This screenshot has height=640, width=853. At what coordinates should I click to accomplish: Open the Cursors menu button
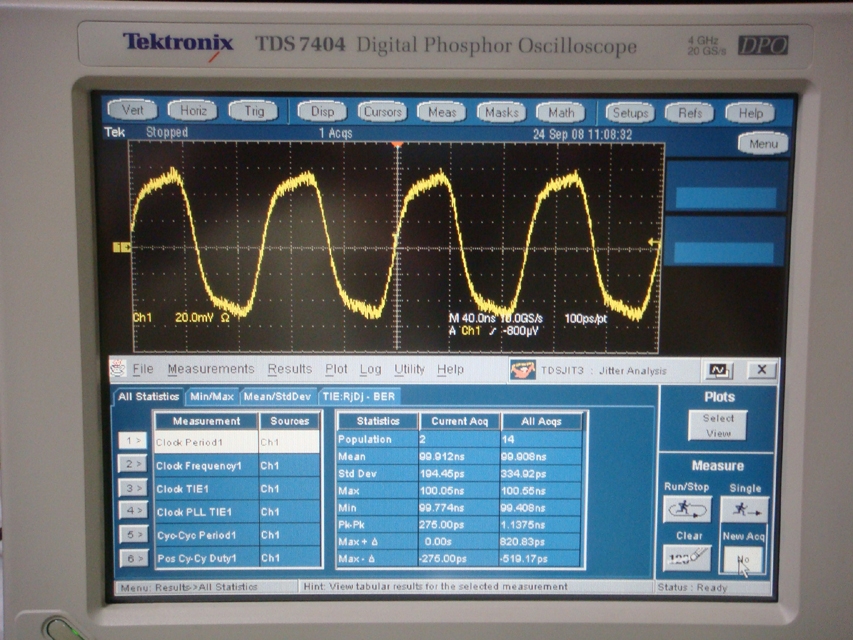click(x=382, y=112)
